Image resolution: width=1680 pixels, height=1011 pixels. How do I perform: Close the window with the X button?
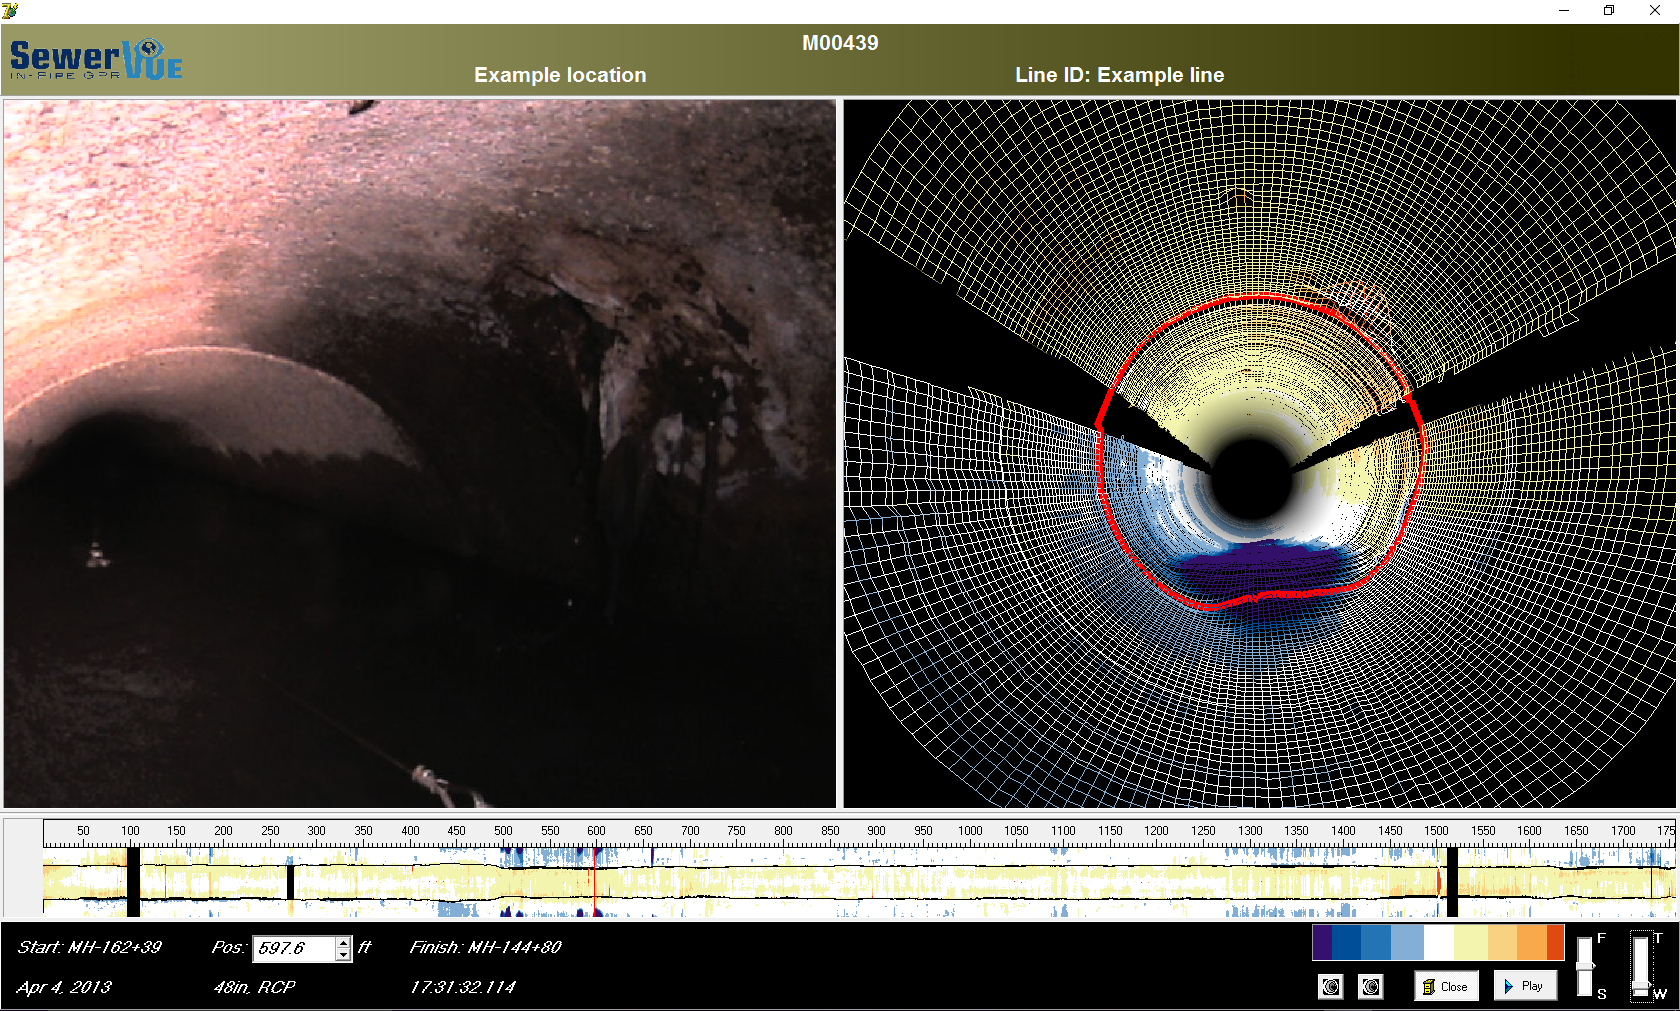1655,10
